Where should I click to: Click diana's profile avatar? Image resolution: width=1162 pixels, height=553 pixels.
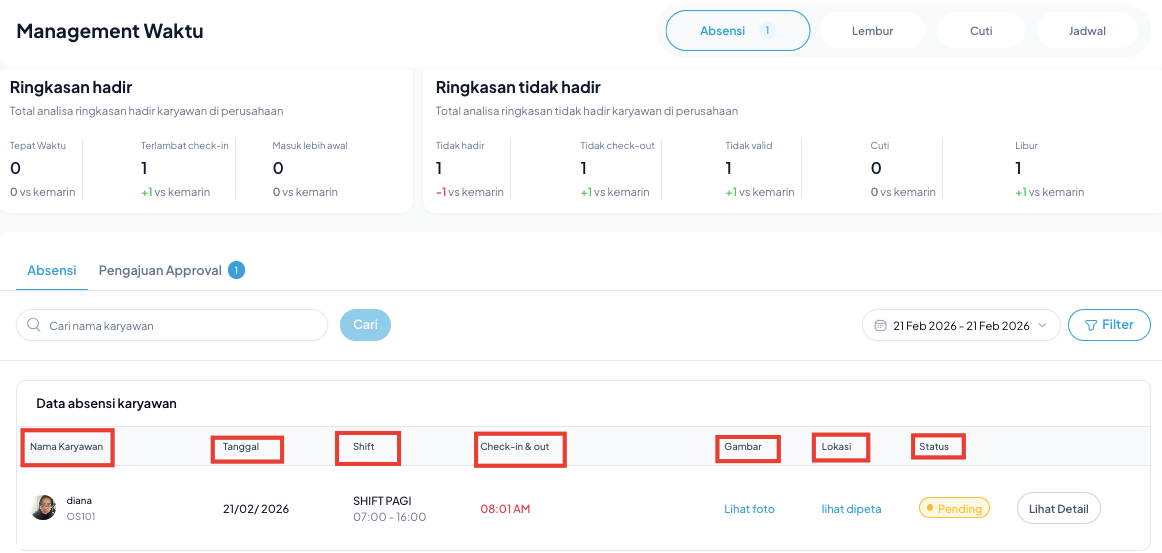pos(43,508)
